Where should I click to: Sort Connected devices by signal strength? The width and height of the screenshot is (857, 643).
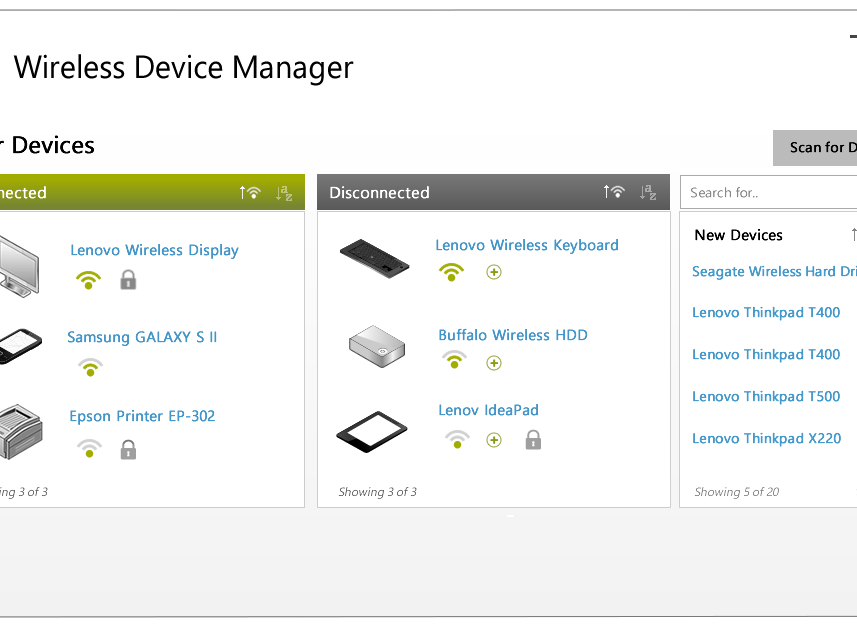pos(249,192)
